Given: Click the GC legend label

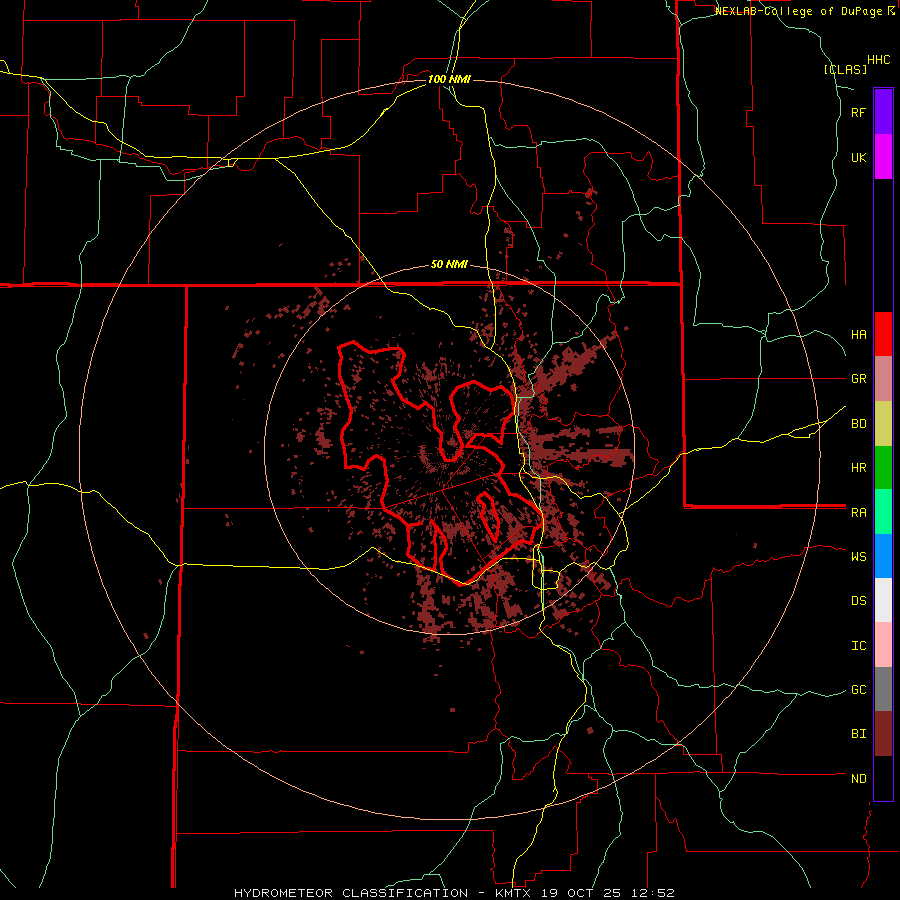Looking at the screenshot, I should click(859, 690).
